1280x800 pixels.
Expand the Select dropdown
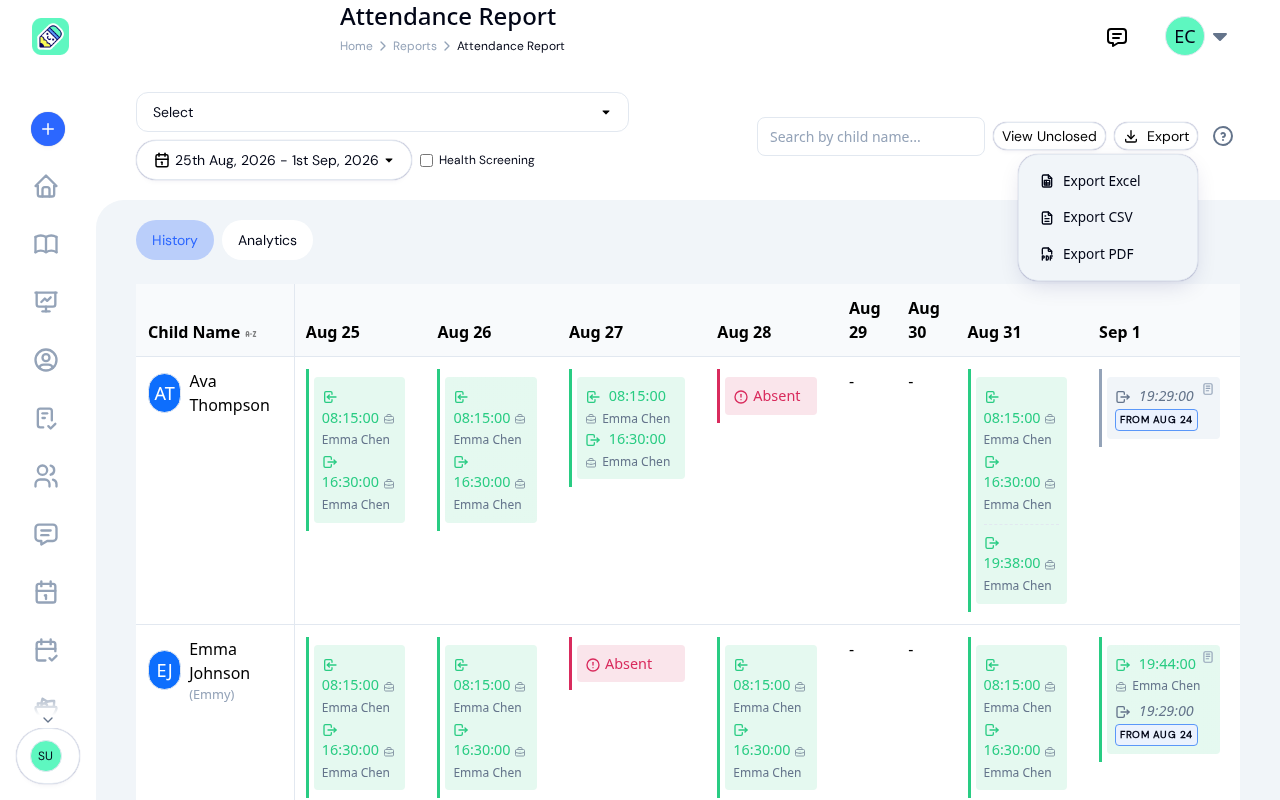(382, 112)
